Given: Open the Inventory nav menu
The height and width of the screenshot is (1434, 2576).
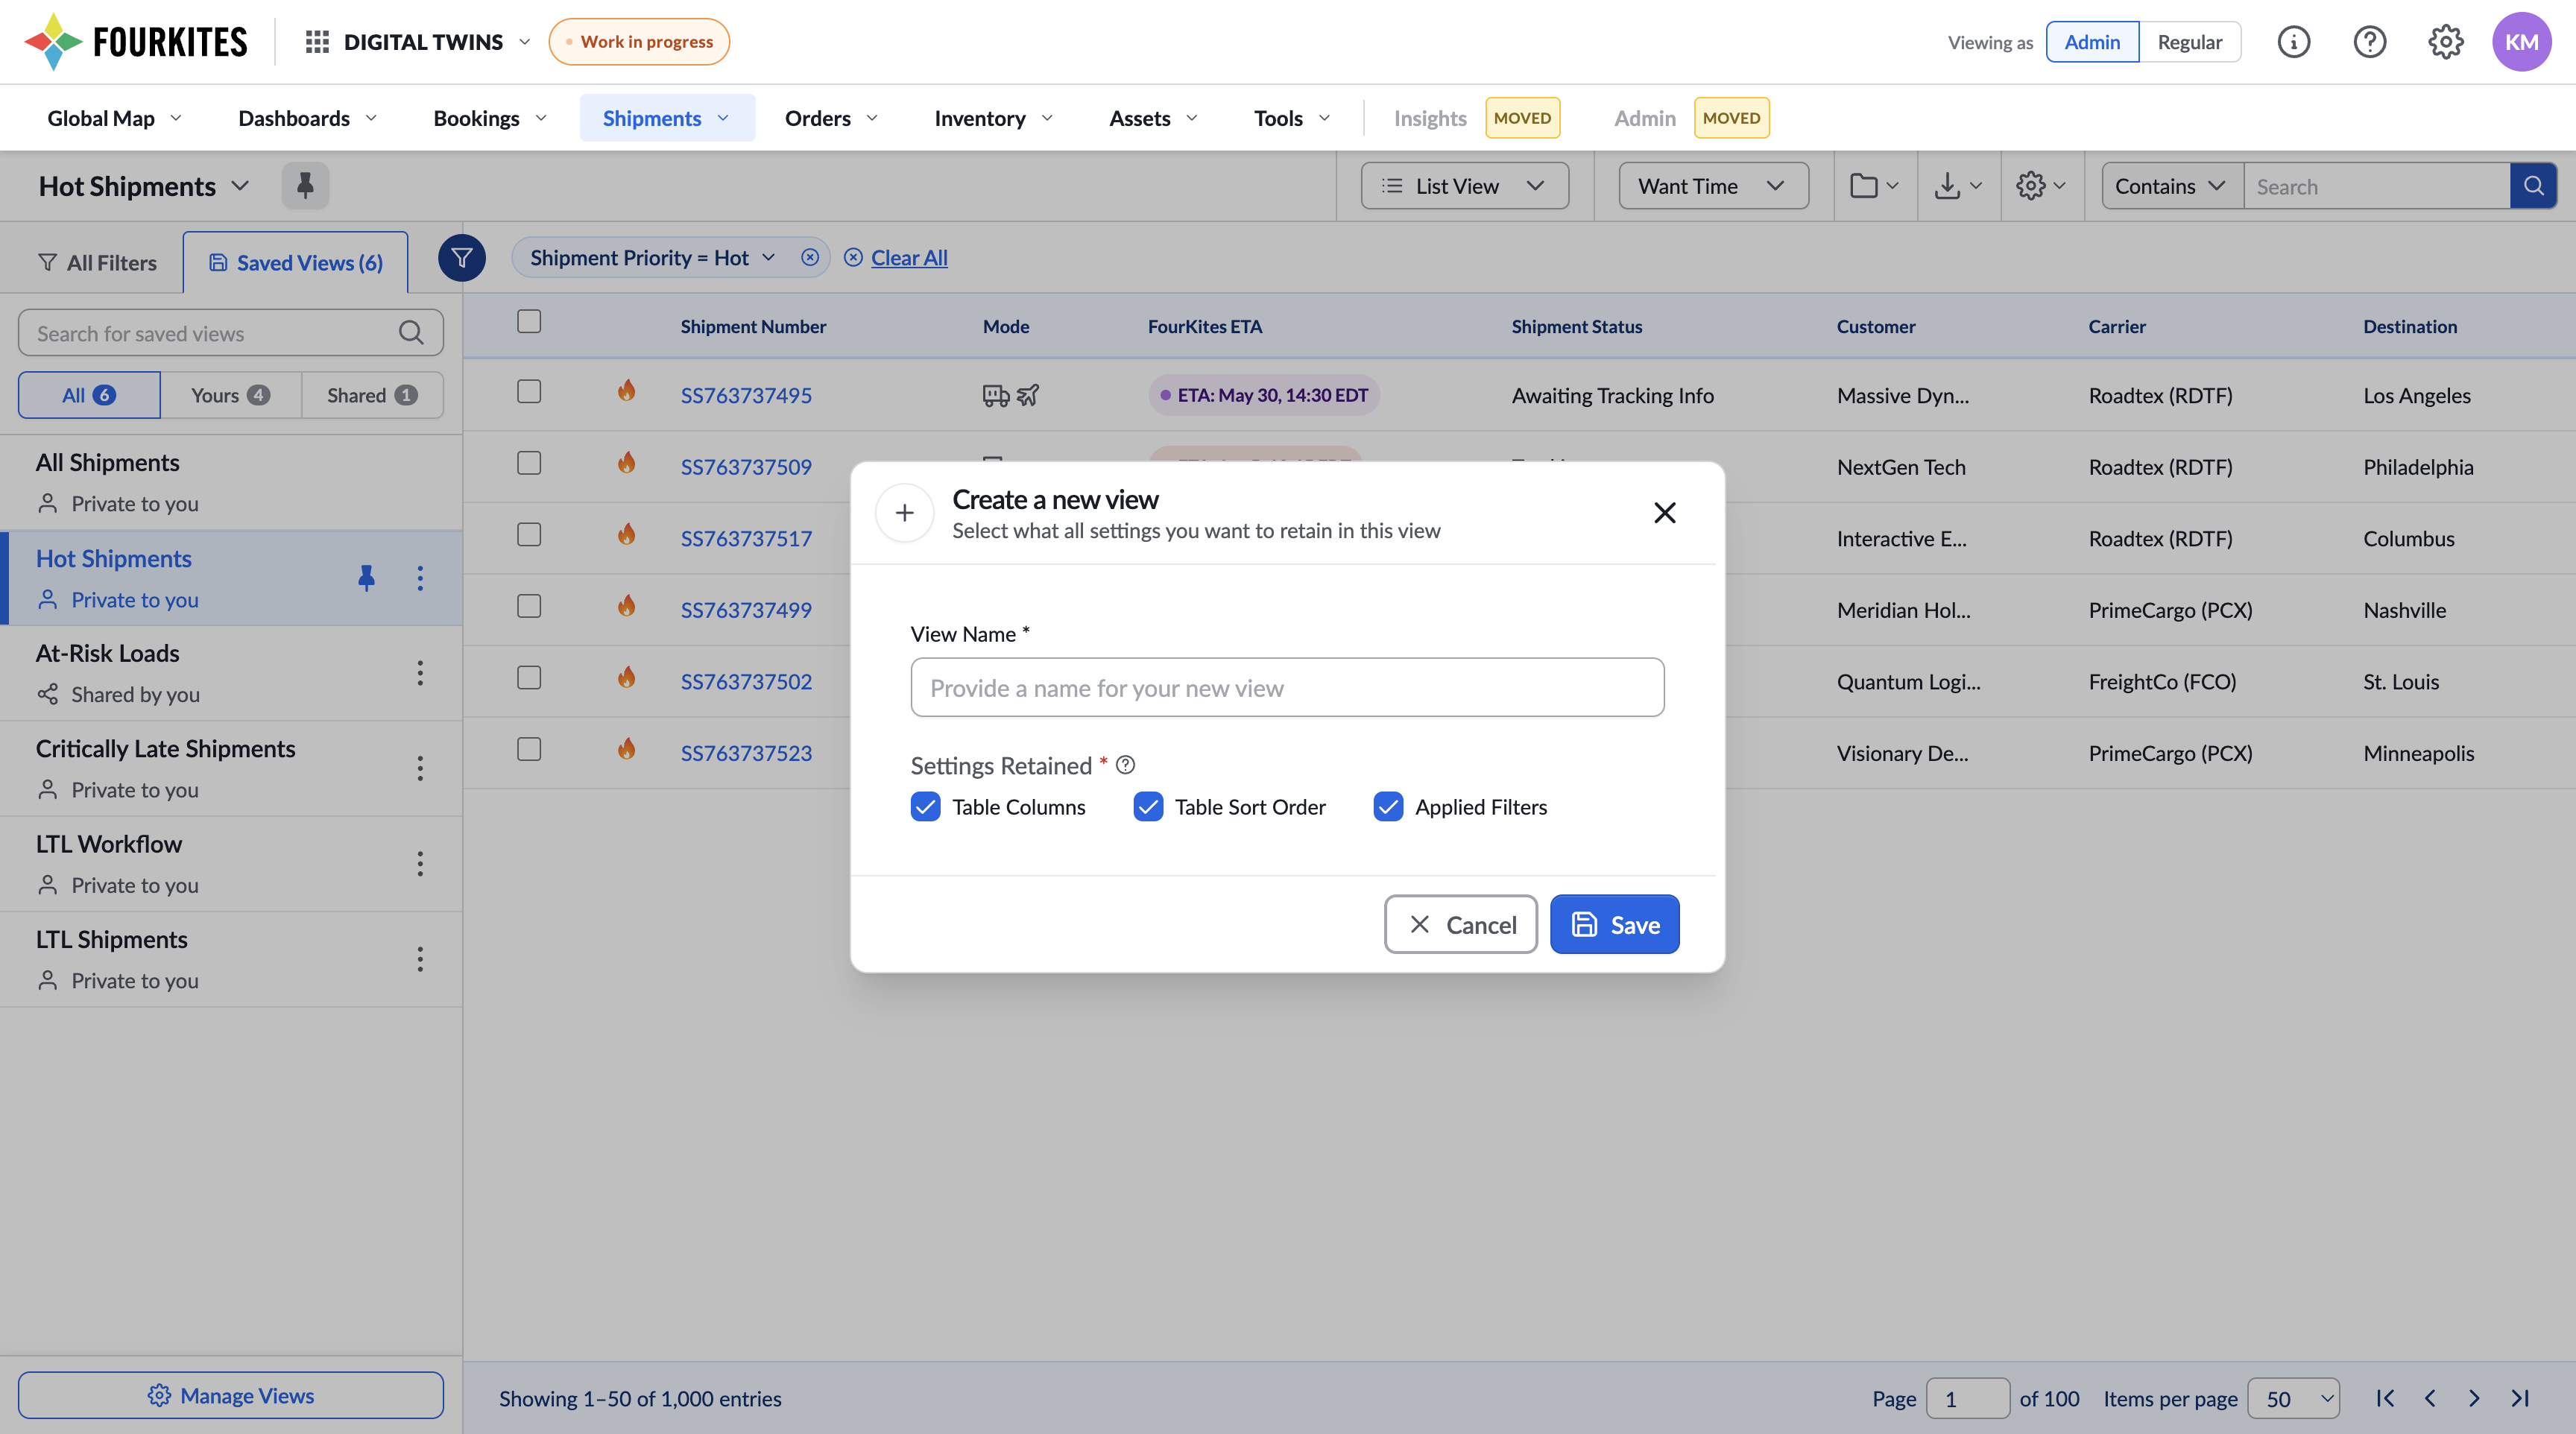Looking at the screenshot, I should [x=993, y=118].
